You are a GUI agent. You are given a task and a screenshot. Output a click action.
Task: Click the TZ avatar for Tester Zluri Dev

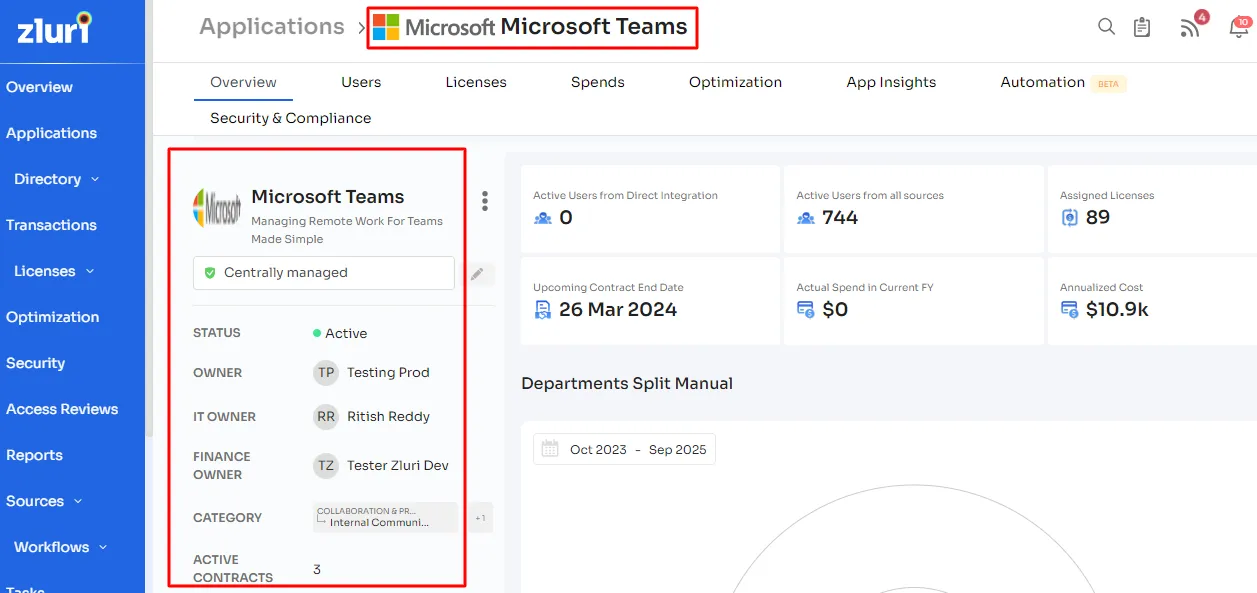tap(326, 465)
